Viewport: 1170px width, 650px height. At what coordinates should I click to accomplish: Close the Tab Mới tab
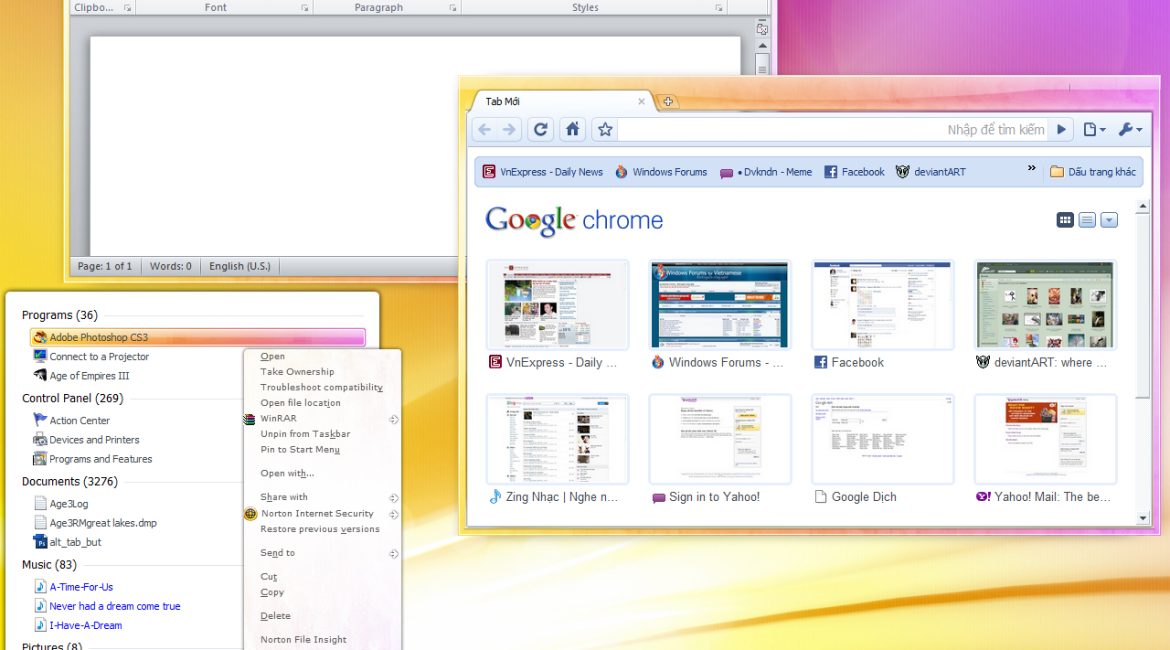(x=641, y=101)
